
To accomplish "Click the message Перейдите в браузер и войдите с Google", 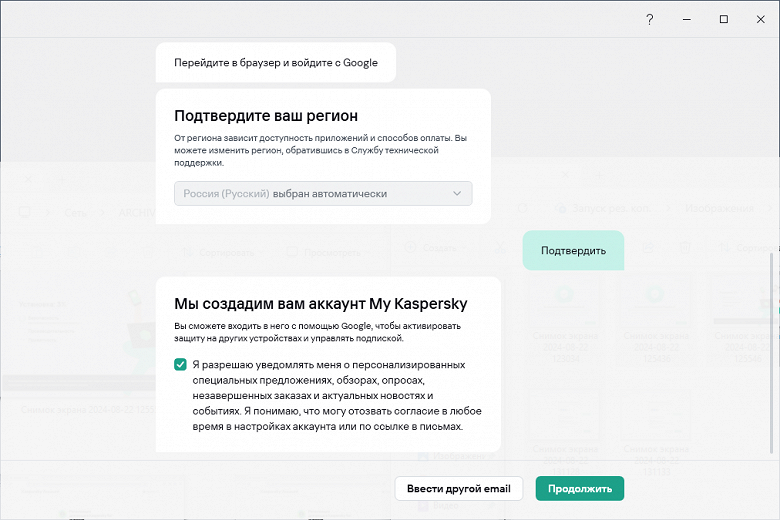I will click(276, 63).
